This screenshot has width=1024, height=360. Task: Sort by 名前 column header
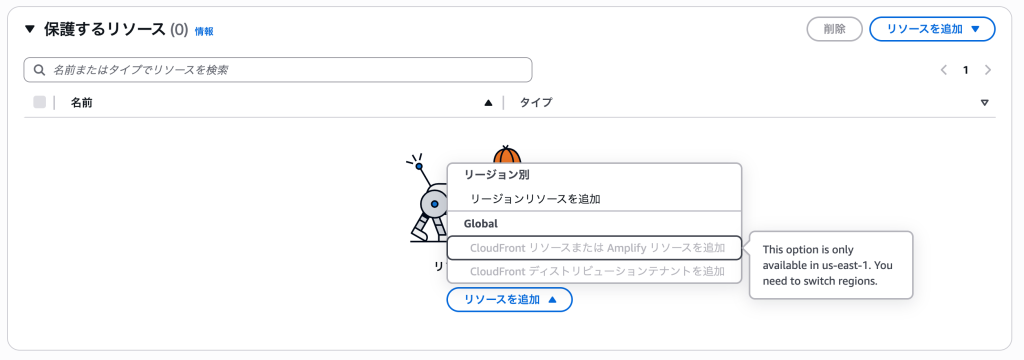(x=82, y=103)
